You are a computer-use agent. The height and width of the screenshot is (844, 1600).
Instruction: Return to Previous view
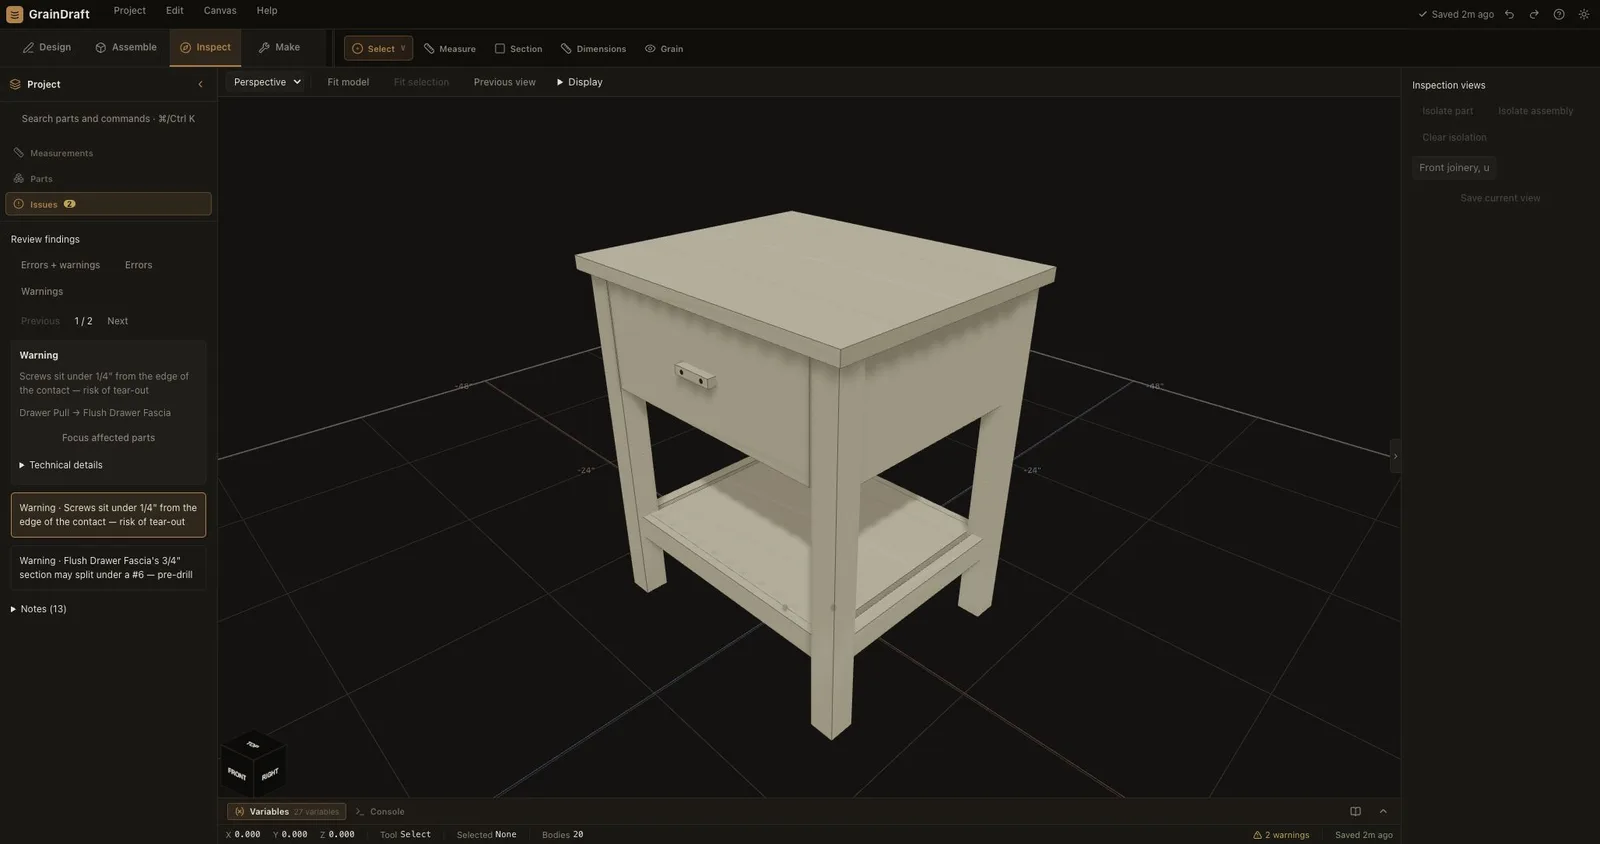coord(504,82)
